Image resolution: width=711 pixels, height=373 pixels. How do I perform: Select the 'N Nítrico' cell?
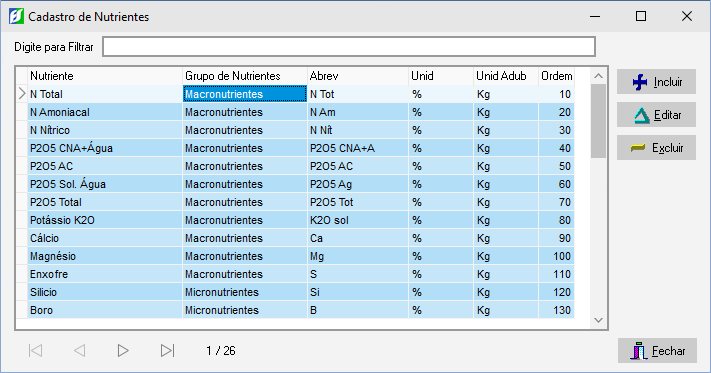(x=105, y=131)
